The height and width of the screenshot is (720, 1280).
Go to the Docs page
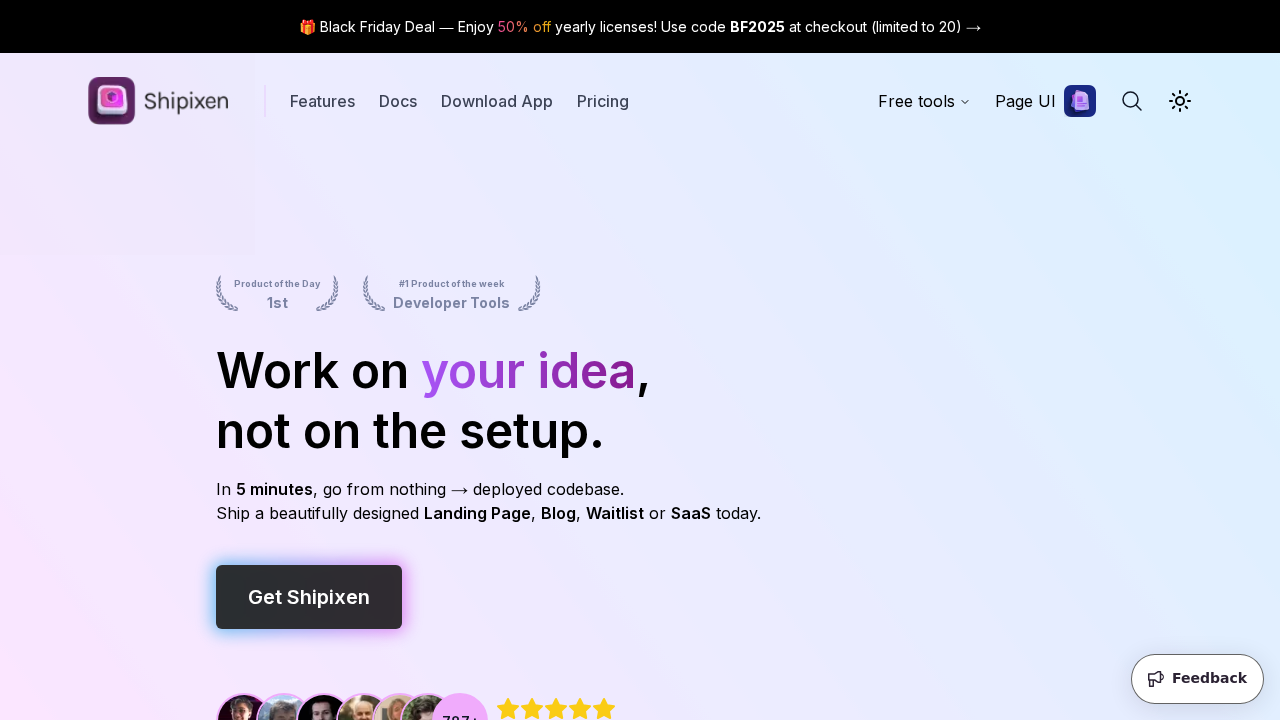tap(398, 101)
